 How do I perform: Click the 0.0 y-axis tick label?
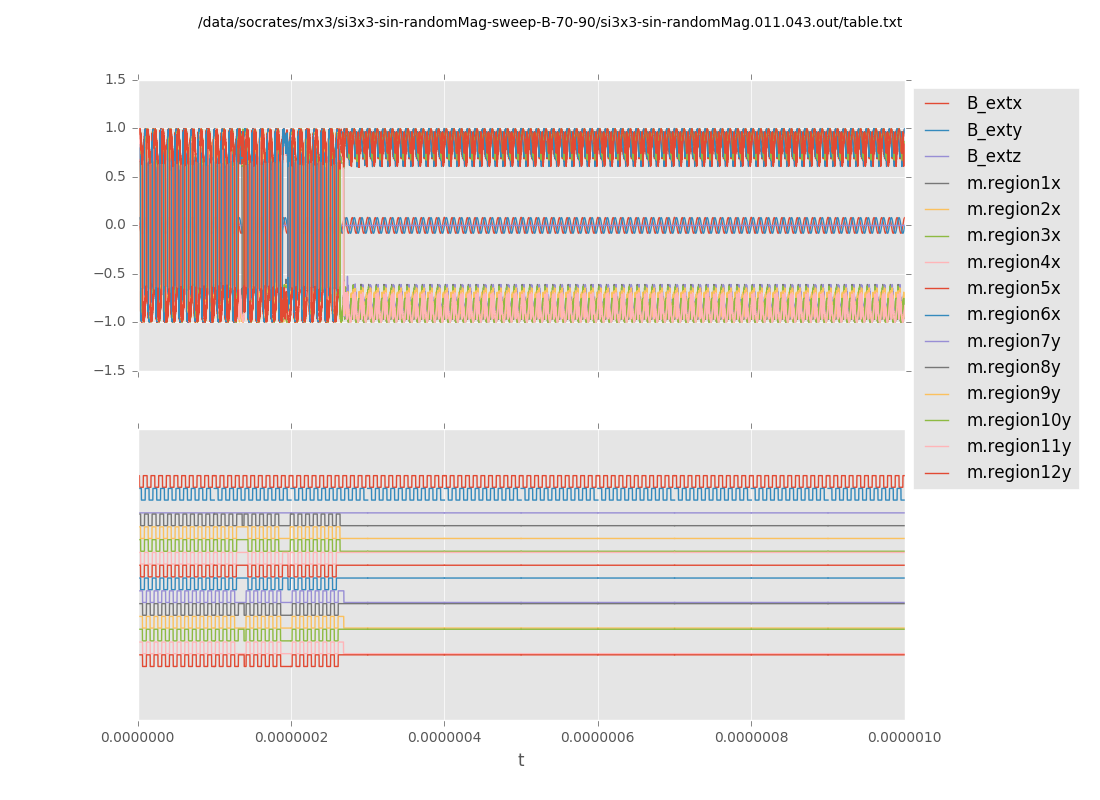(x=115, y=225)
